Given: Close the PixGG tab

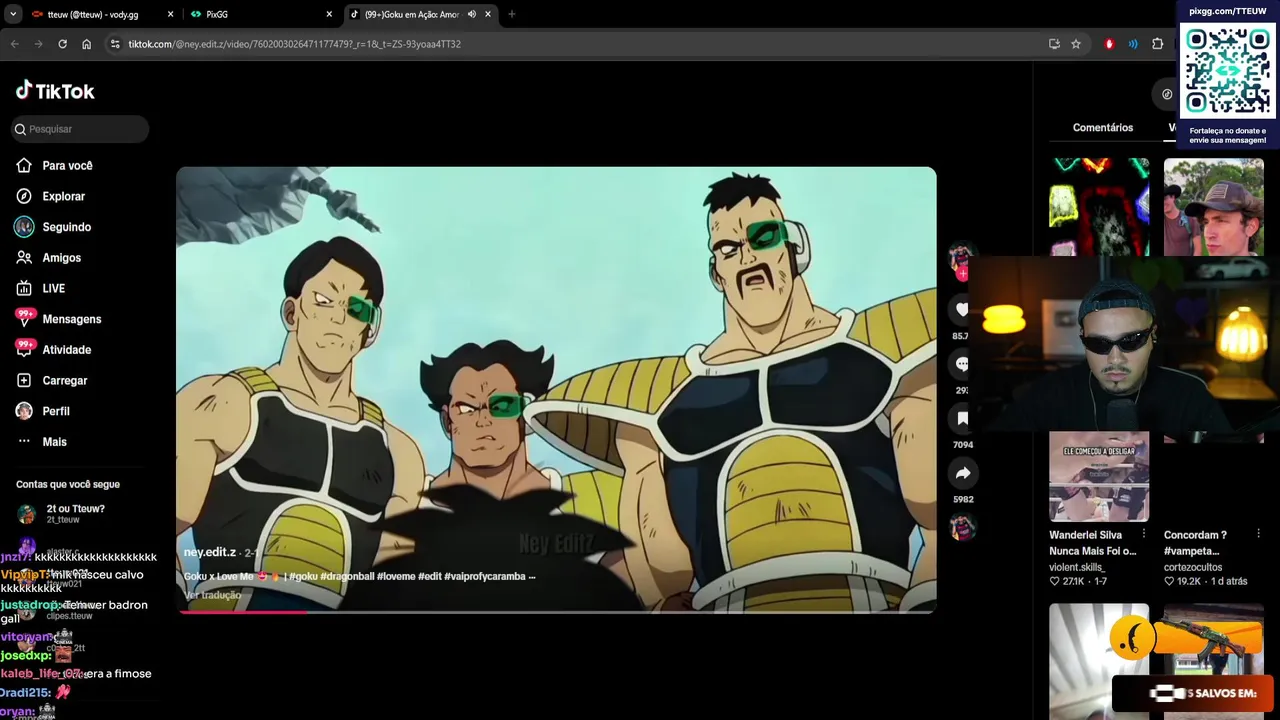Looking at the screenshot, I should 329,14.
